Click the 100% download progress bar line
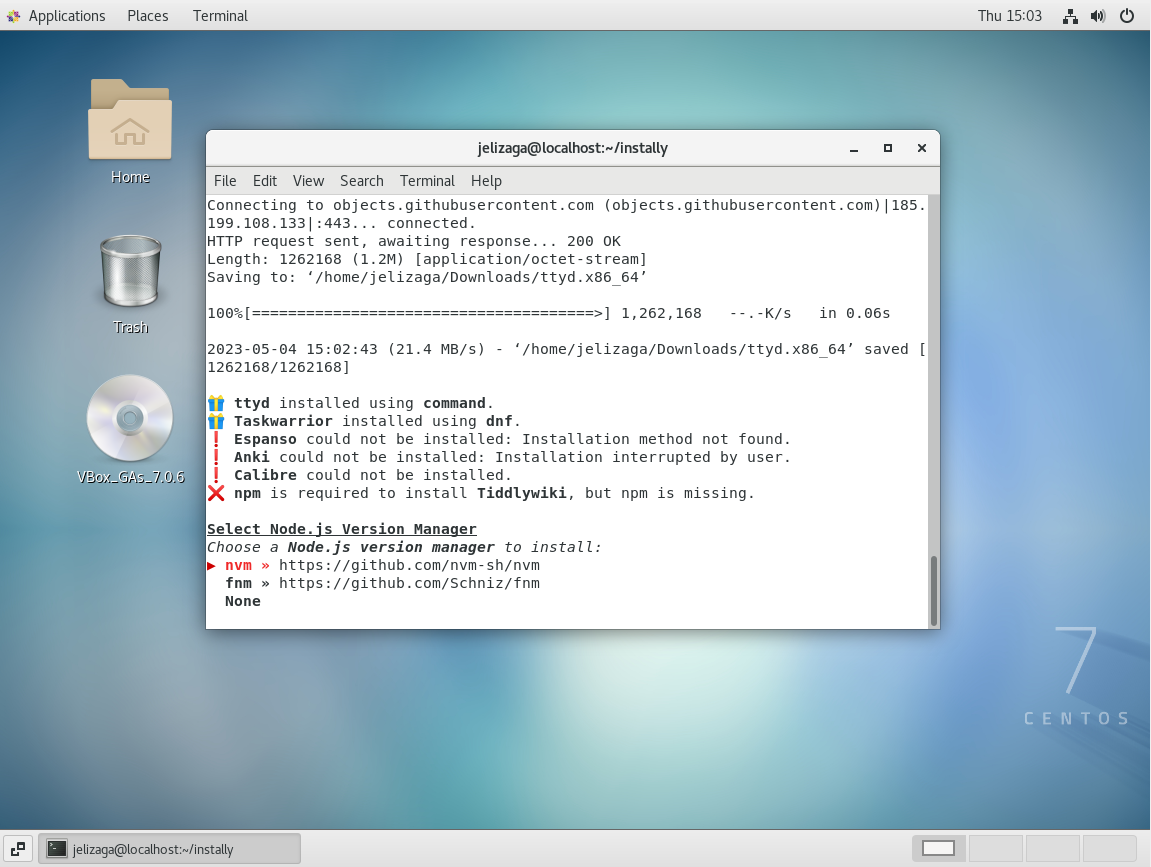This screenshot has width=1151, height=867. click(x=548, y=313)
